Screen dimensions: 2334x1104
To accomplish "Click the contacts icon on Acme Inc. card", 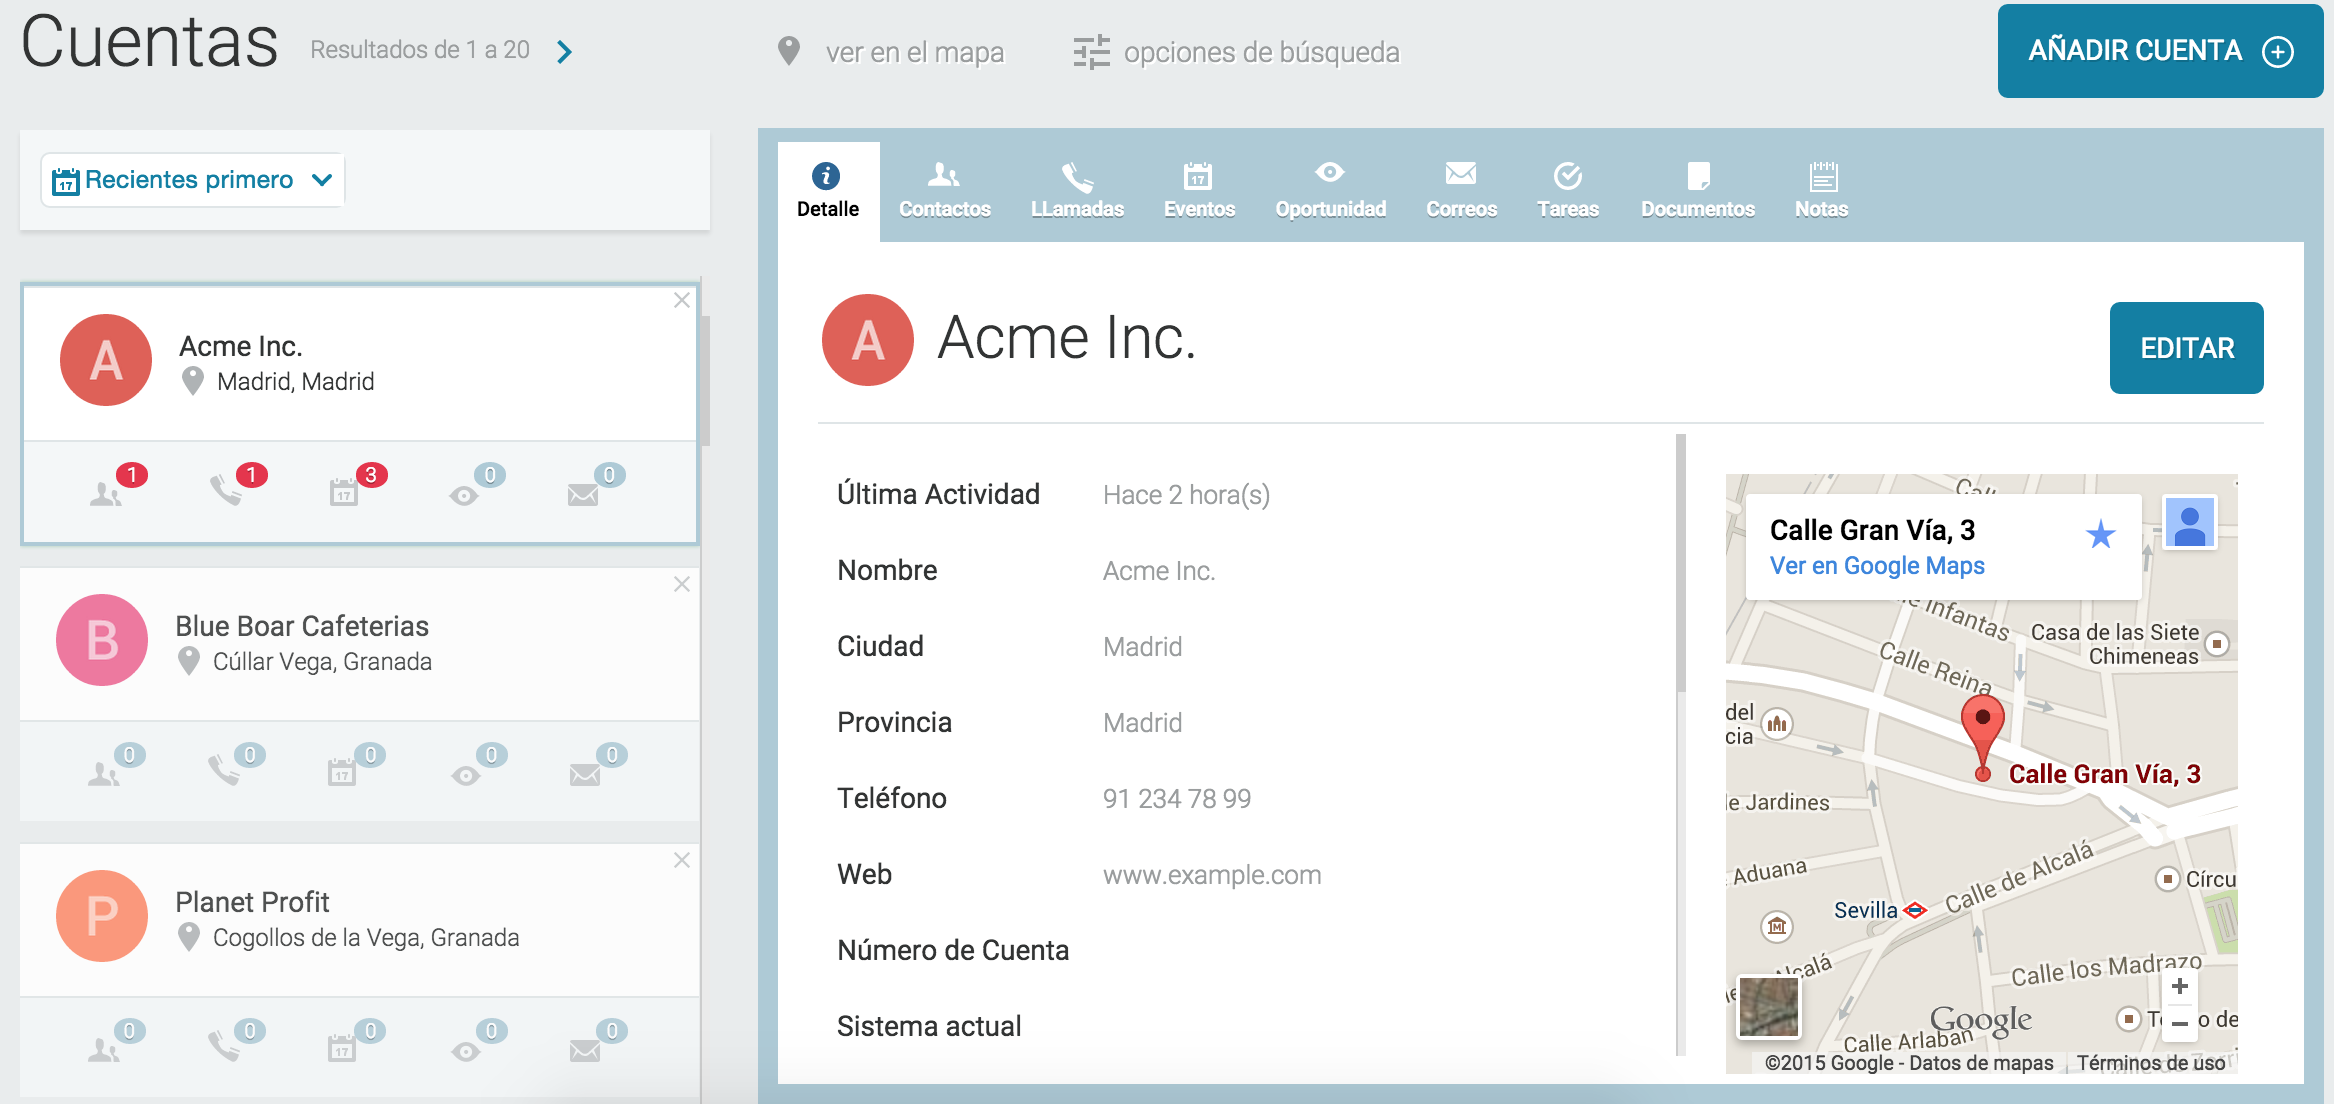I will (x=105, y=493).
